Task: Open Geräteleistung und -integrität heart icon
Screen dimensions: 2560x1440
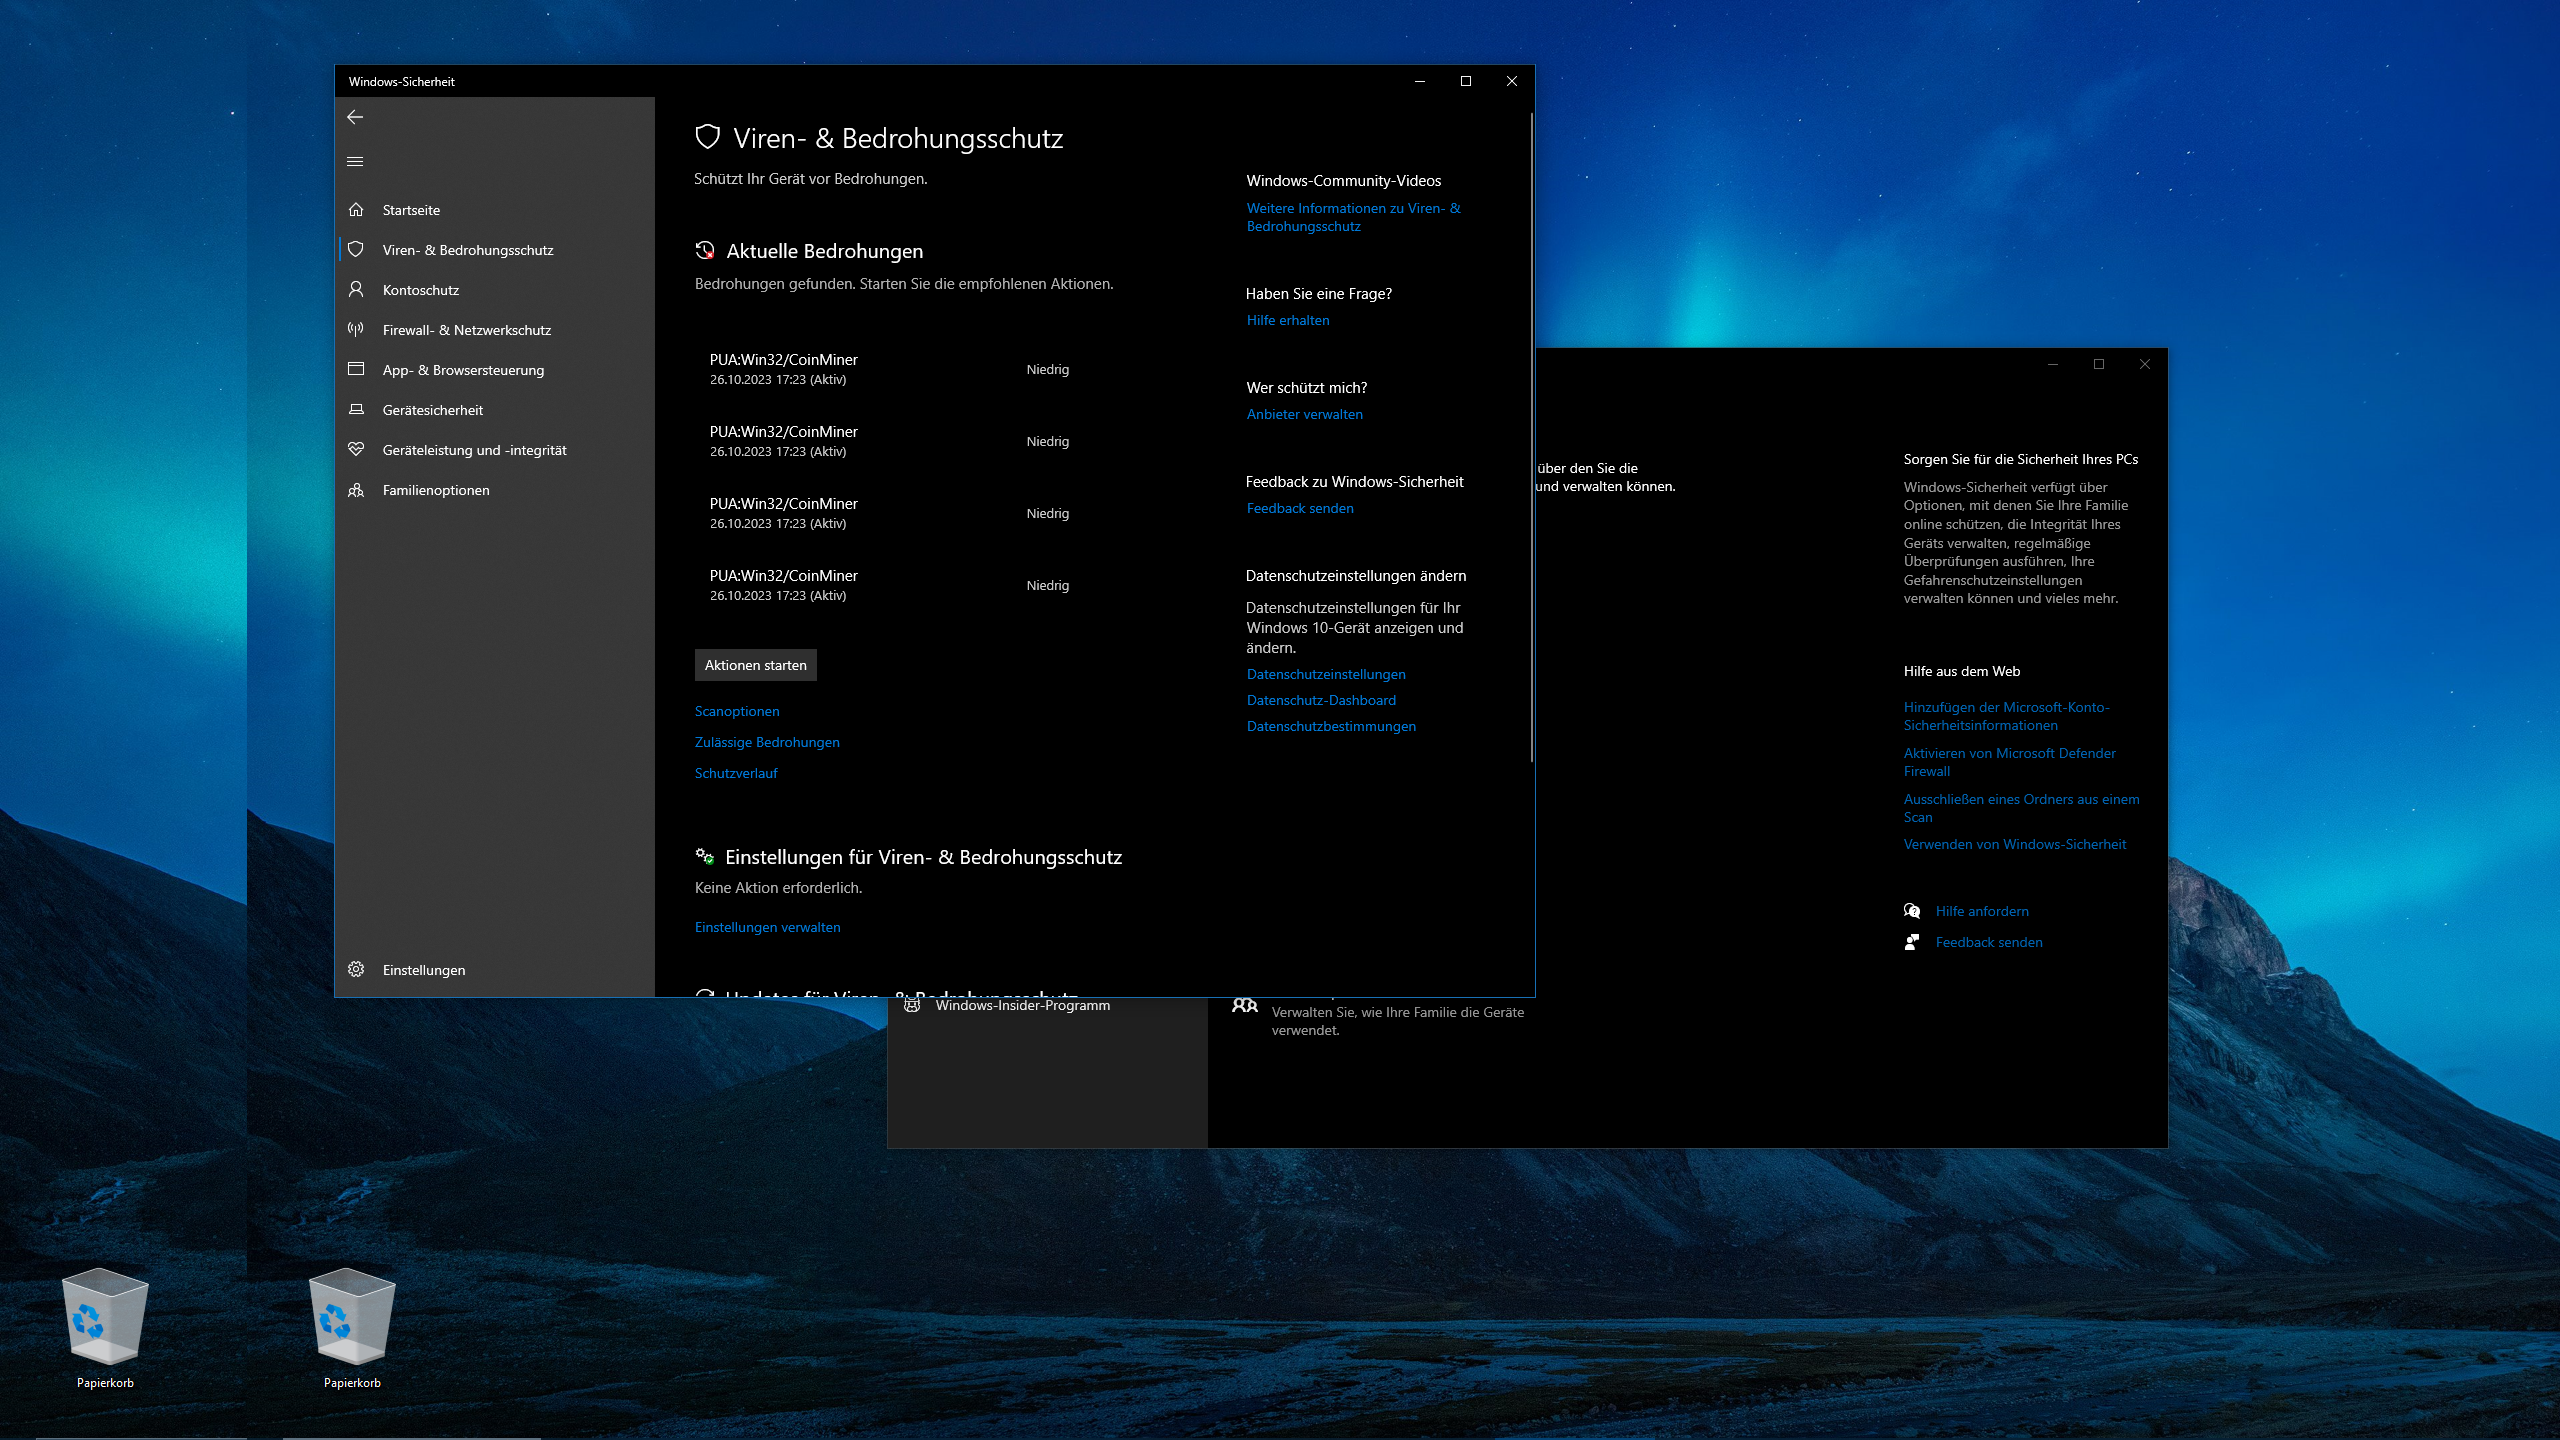Action: tap(357, 450)
